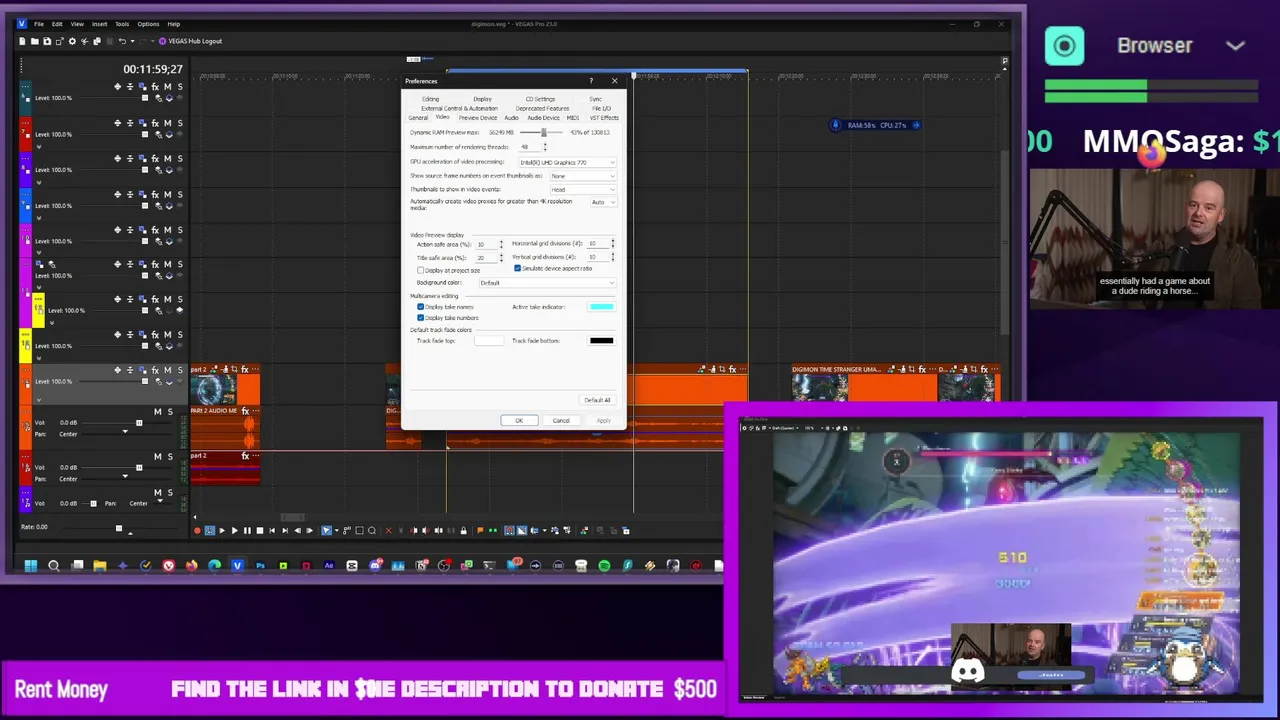Click the Title safe area input field
The width and height of the screenshot is (1280, 720).
coord(486,258)
